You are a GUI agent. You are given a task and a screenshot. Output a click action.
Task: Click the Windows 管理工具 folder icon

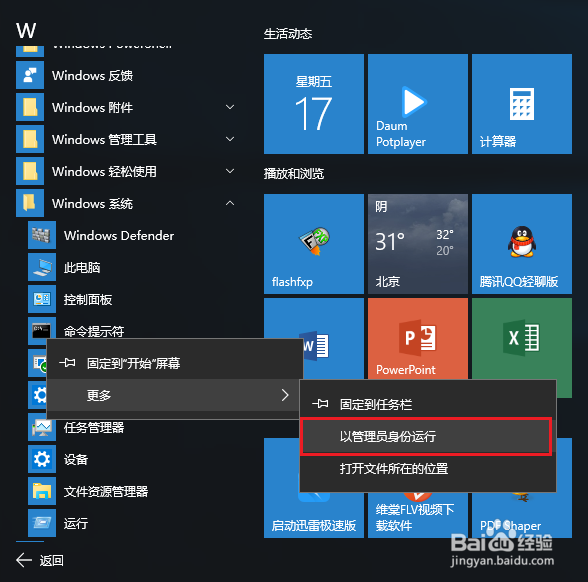point(30,139)
